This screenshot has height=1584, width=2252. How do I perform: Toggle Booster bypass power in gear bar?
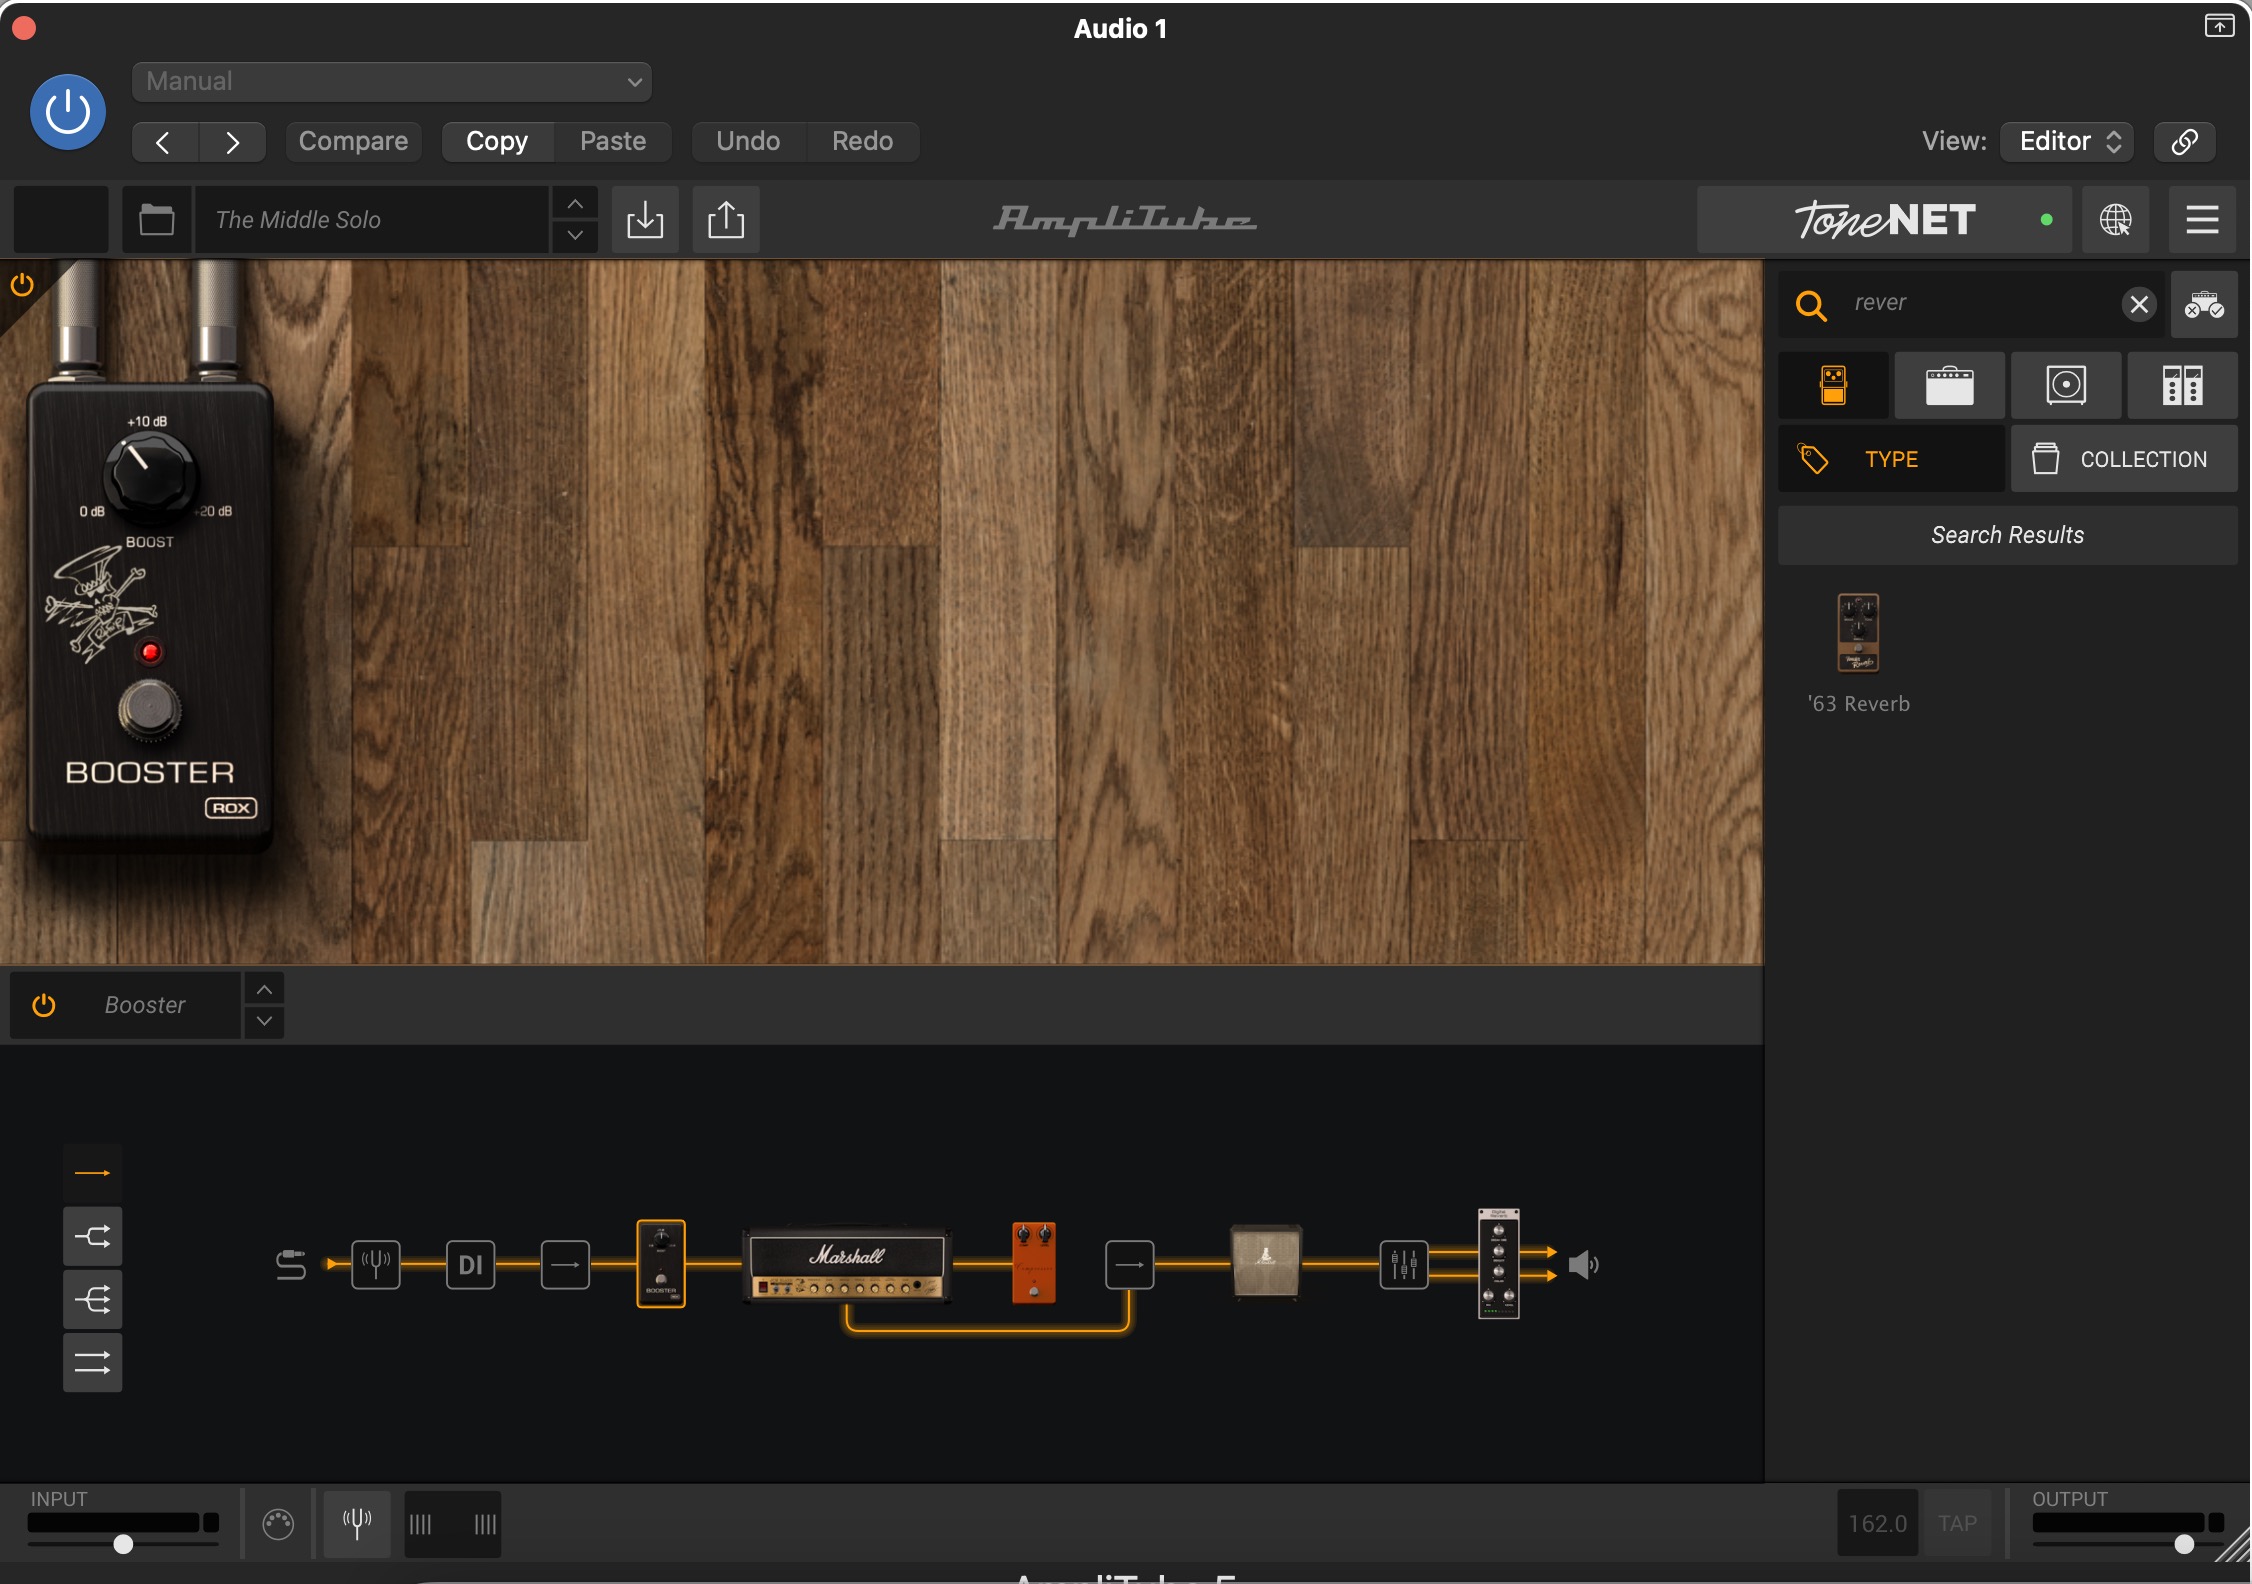click(44, 1005)
